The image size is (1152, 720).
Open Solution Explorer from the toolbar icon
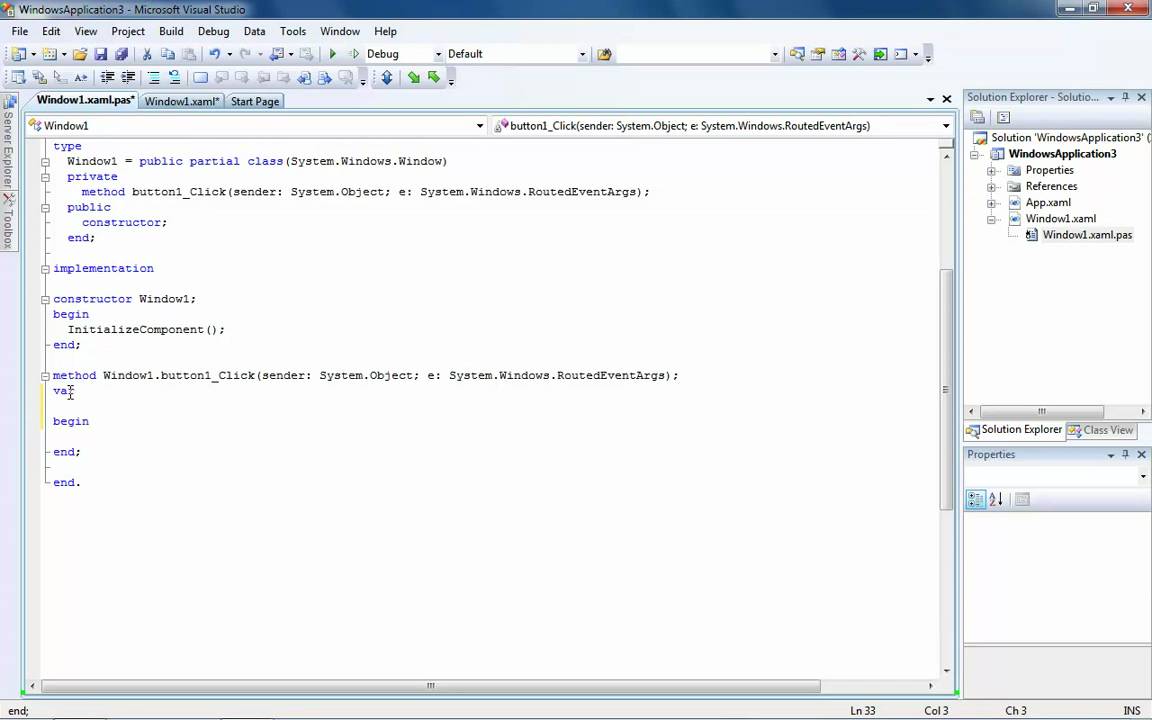coord(796,54)
